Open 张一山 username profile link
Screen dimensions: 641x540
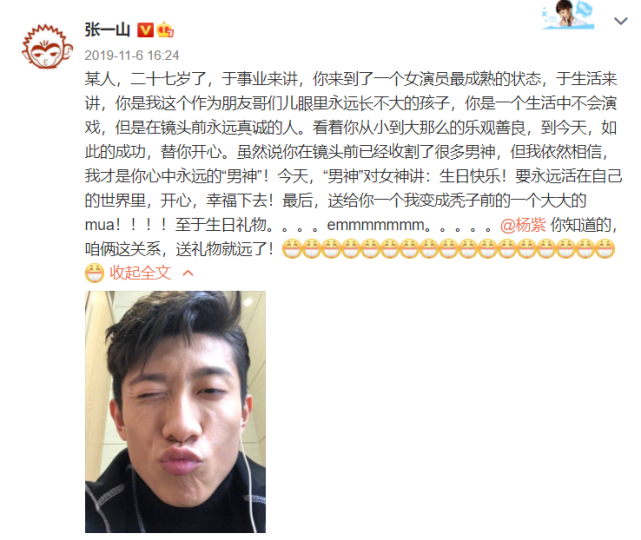coord(107,30)
